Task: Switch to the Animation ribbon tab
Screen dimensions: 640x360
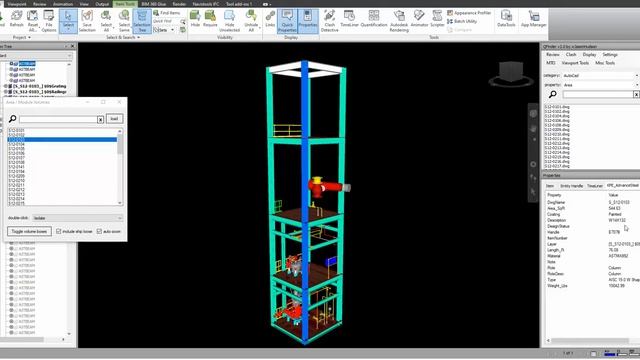Action: (x=63, y=4)
